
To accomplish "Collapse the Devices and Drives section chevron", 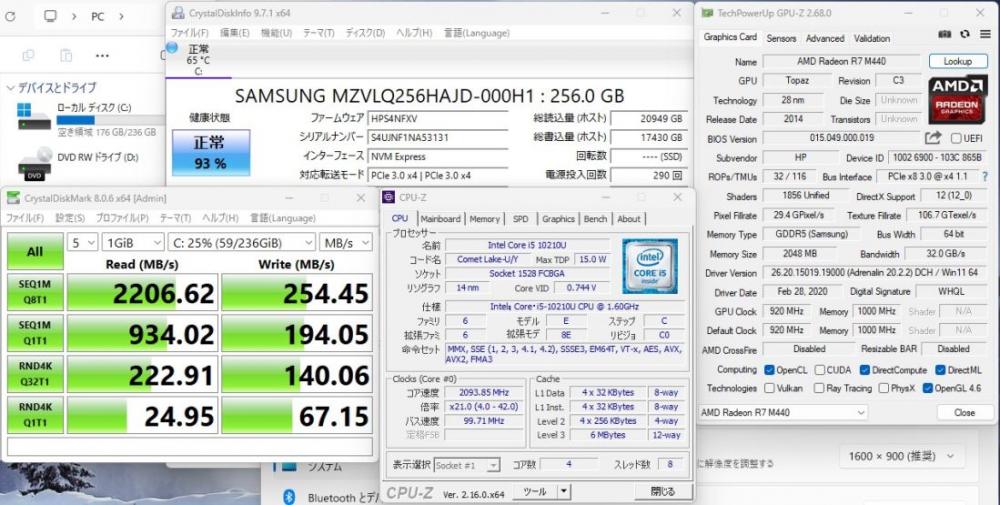I will 10,88.
